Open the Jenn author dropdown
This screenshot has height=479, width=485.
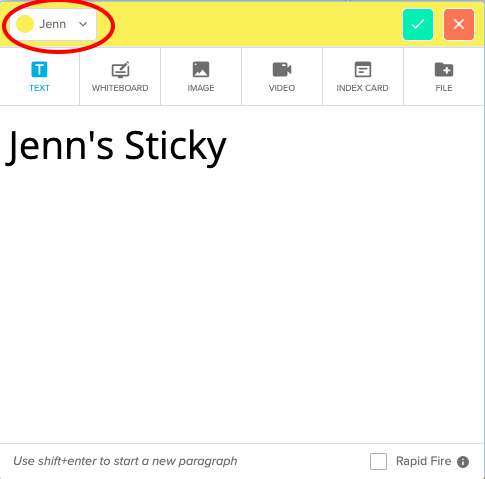pyautogui.click(x=53, y=24)
